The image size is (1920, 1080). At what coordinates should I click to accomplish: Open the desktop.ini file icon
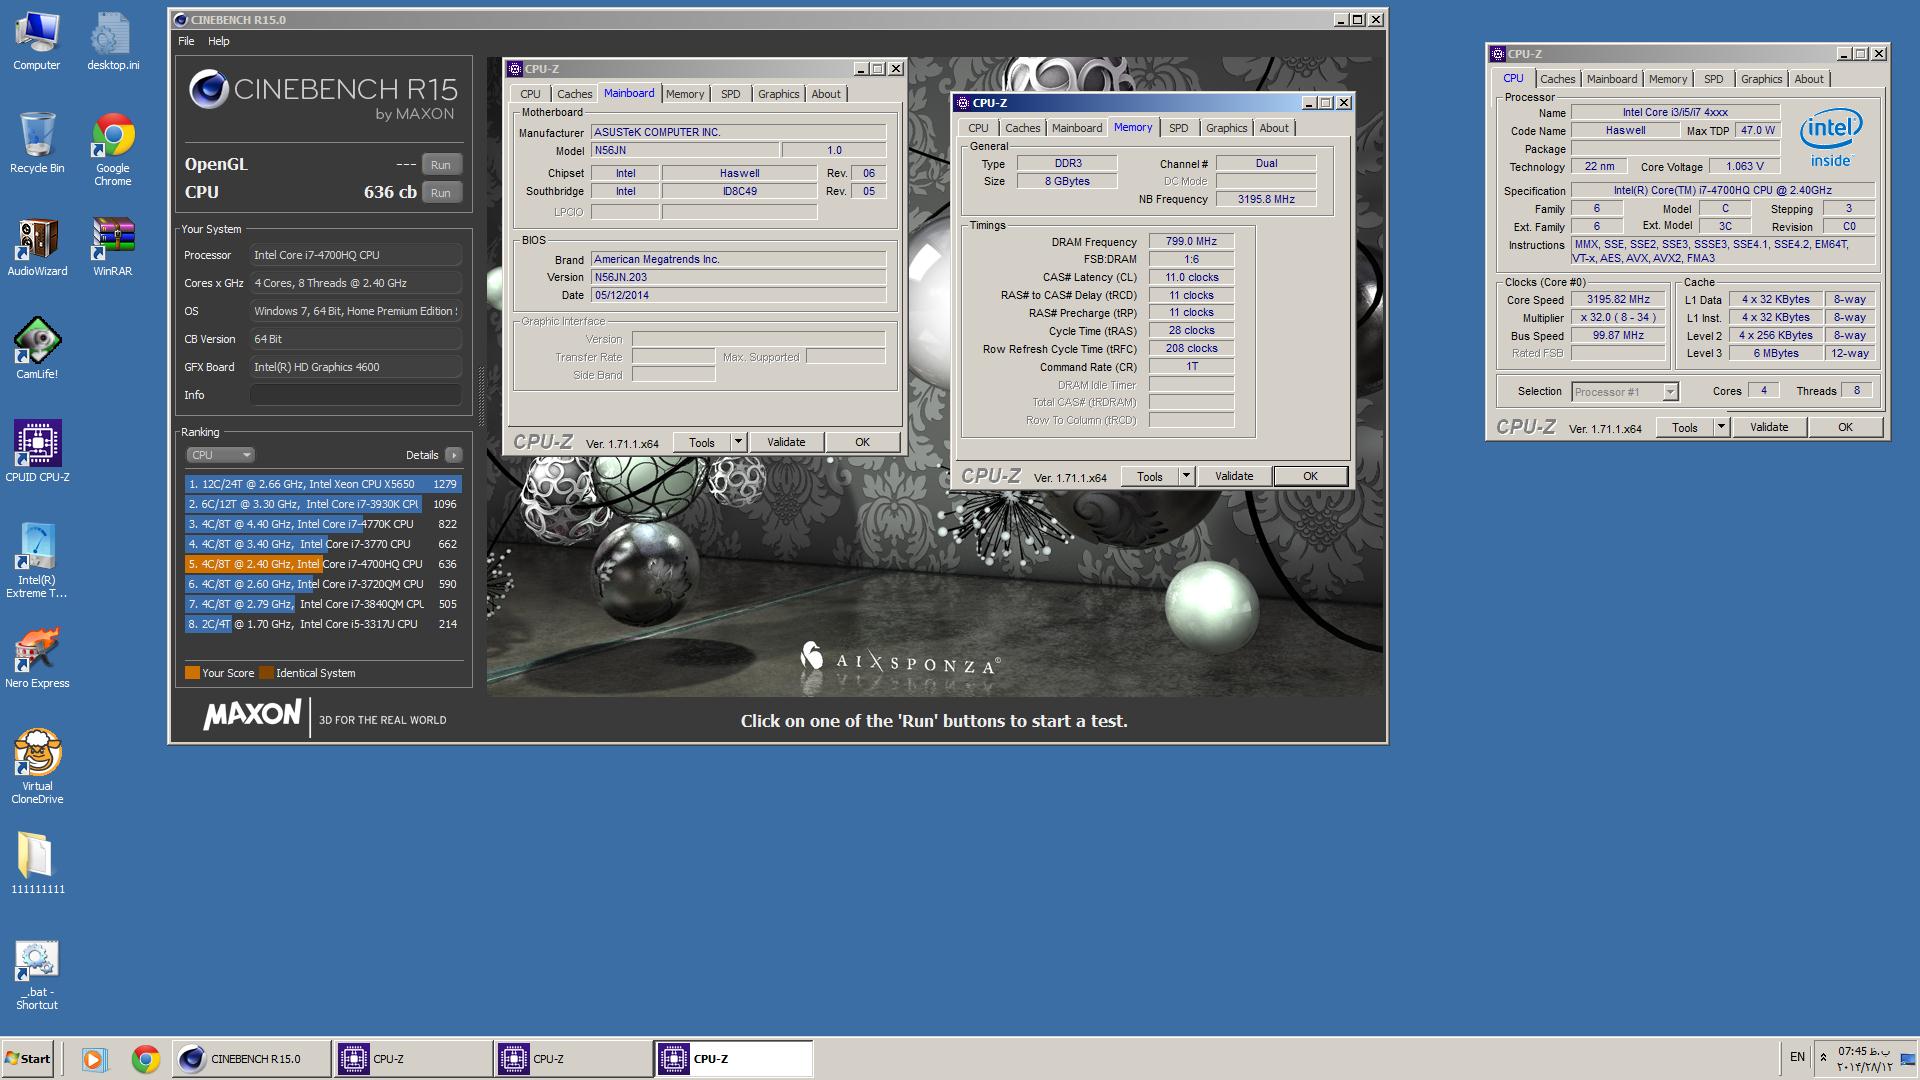pyautogui.click(x=113, y=41)
